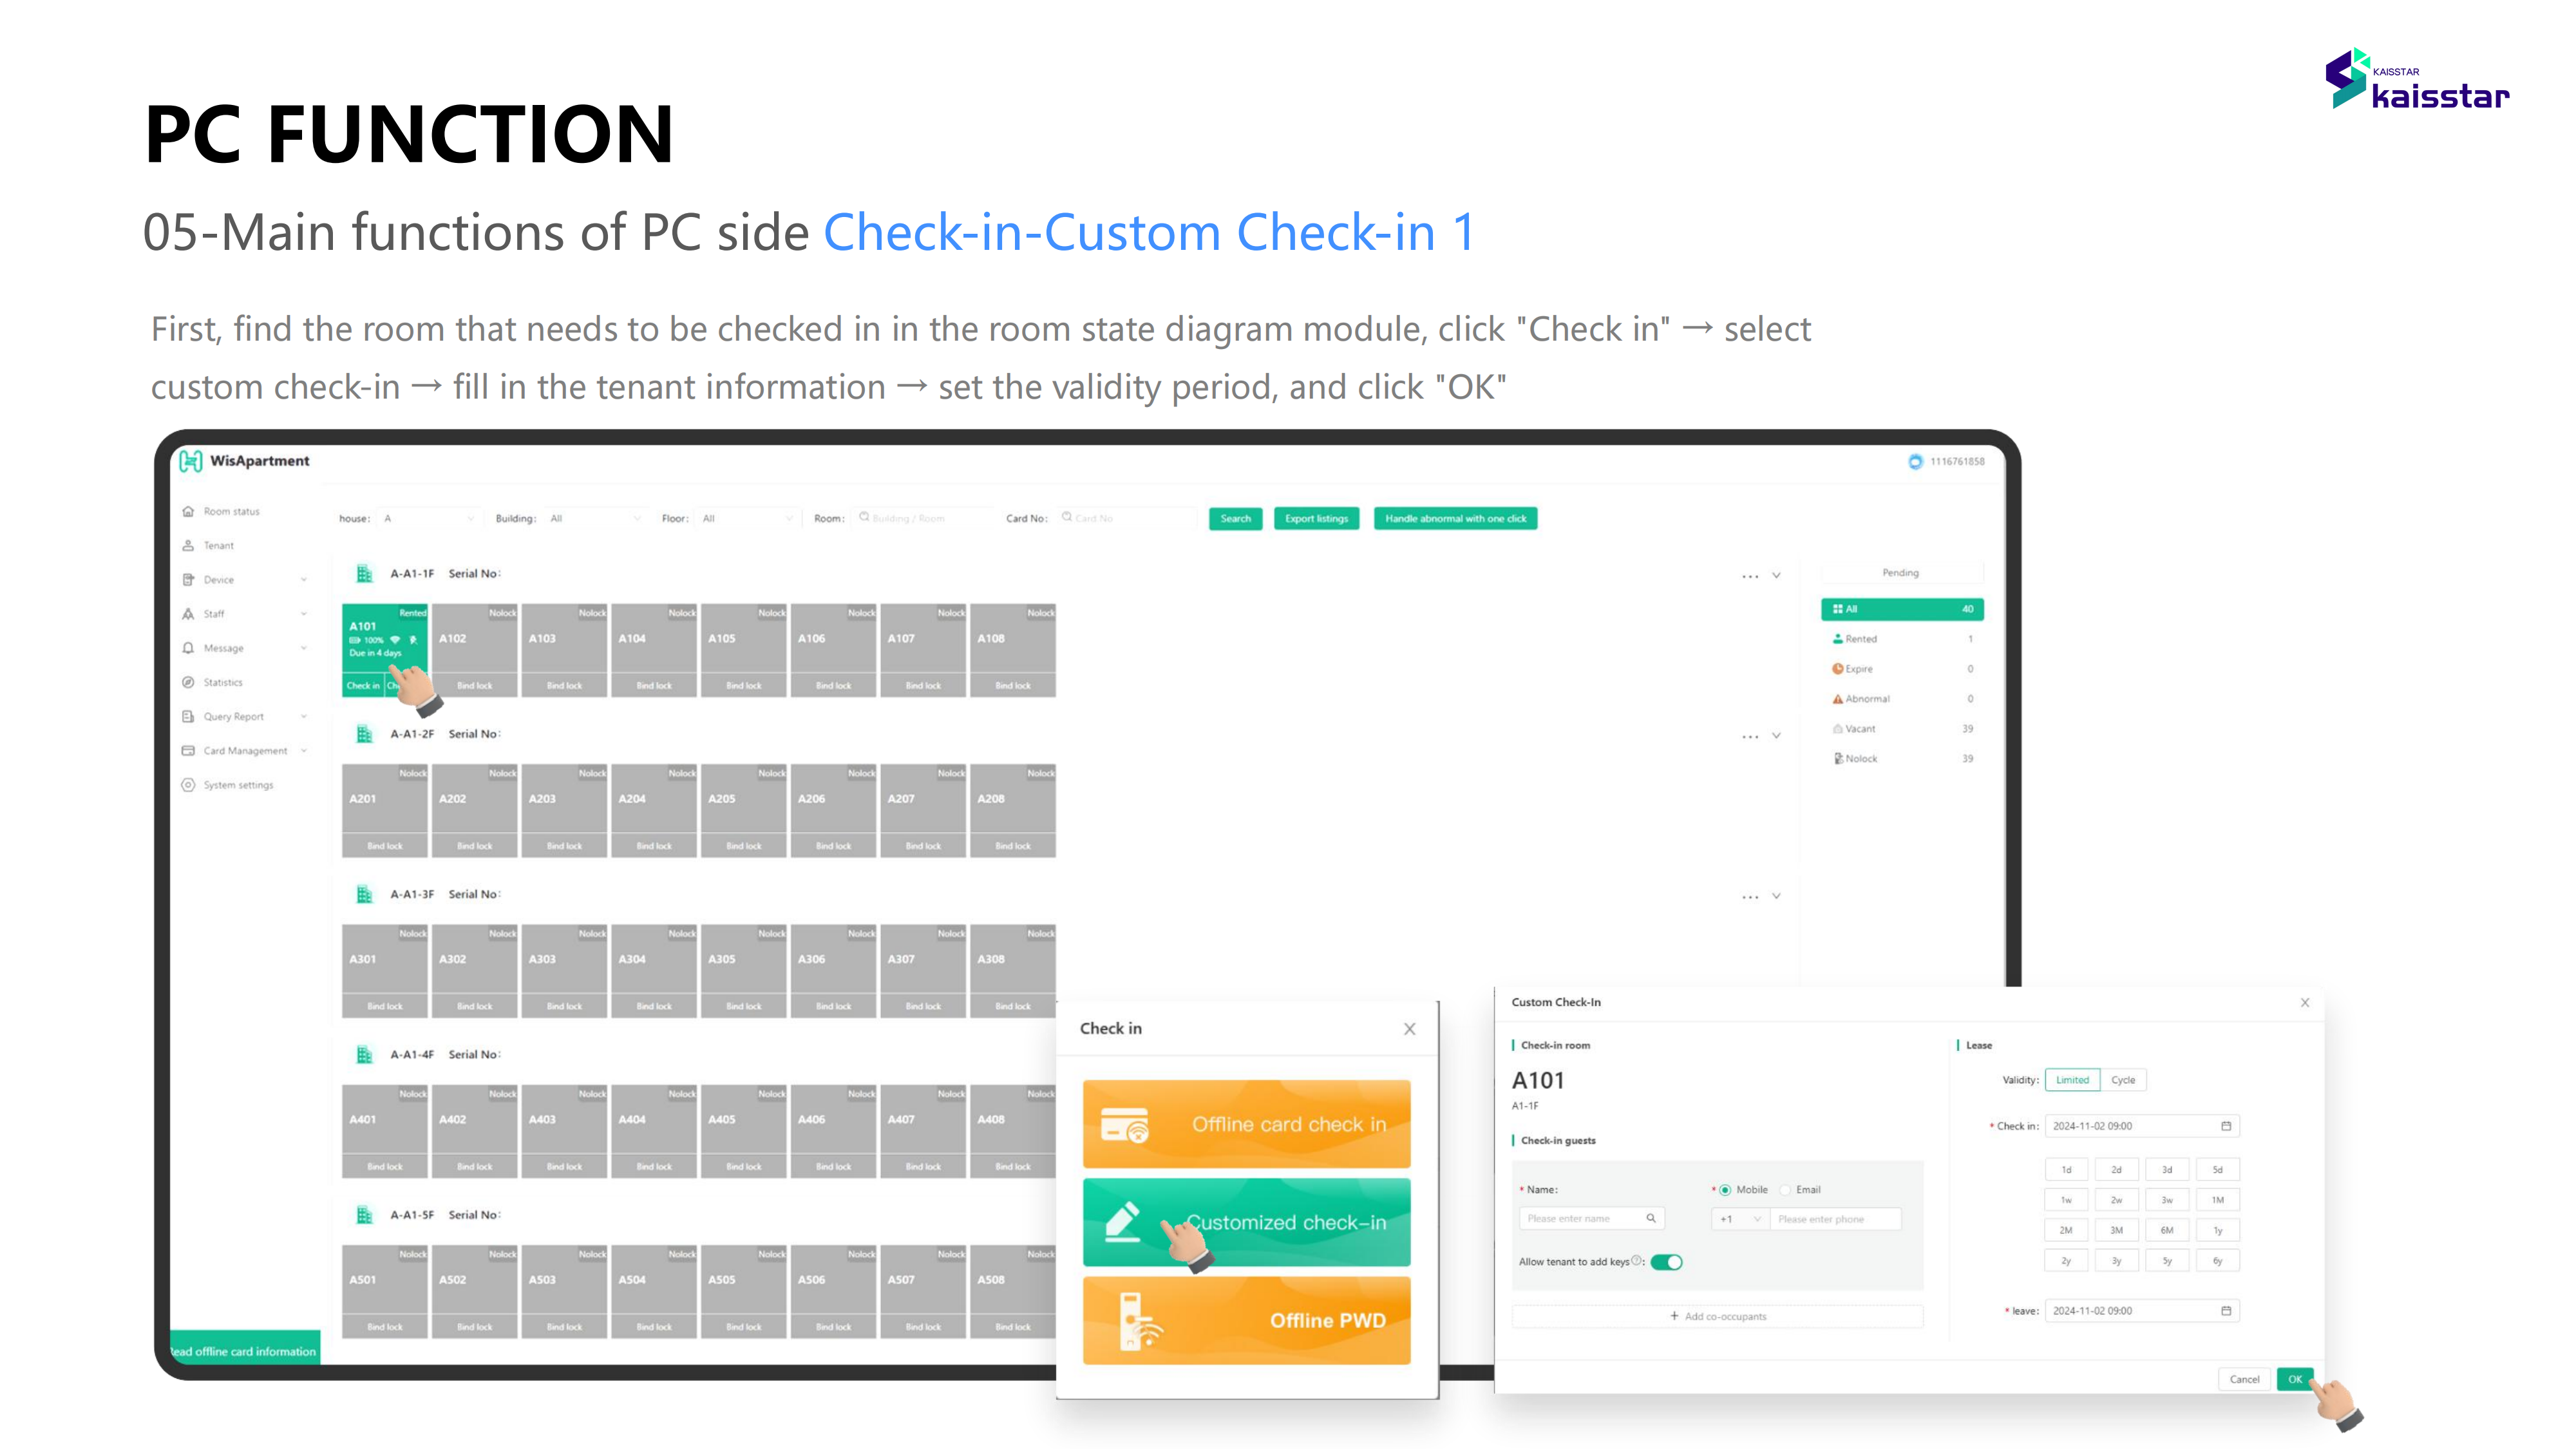This screenshot has height=1449, width=2576.
Task: Expand the Query Report submenu chevron
Action: click(x=304, y=716)
